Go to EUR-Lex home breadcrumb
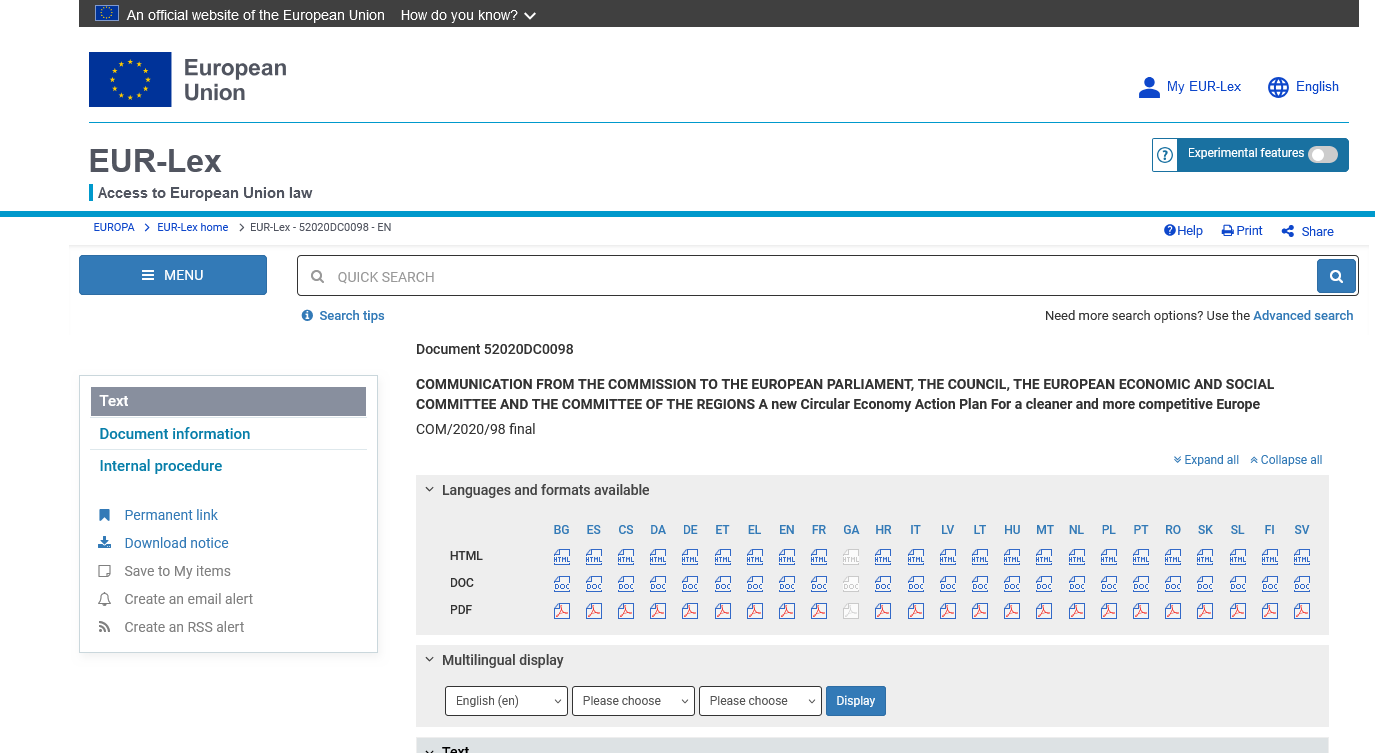This screenshot has height=753, width=1375. (193, 227)
